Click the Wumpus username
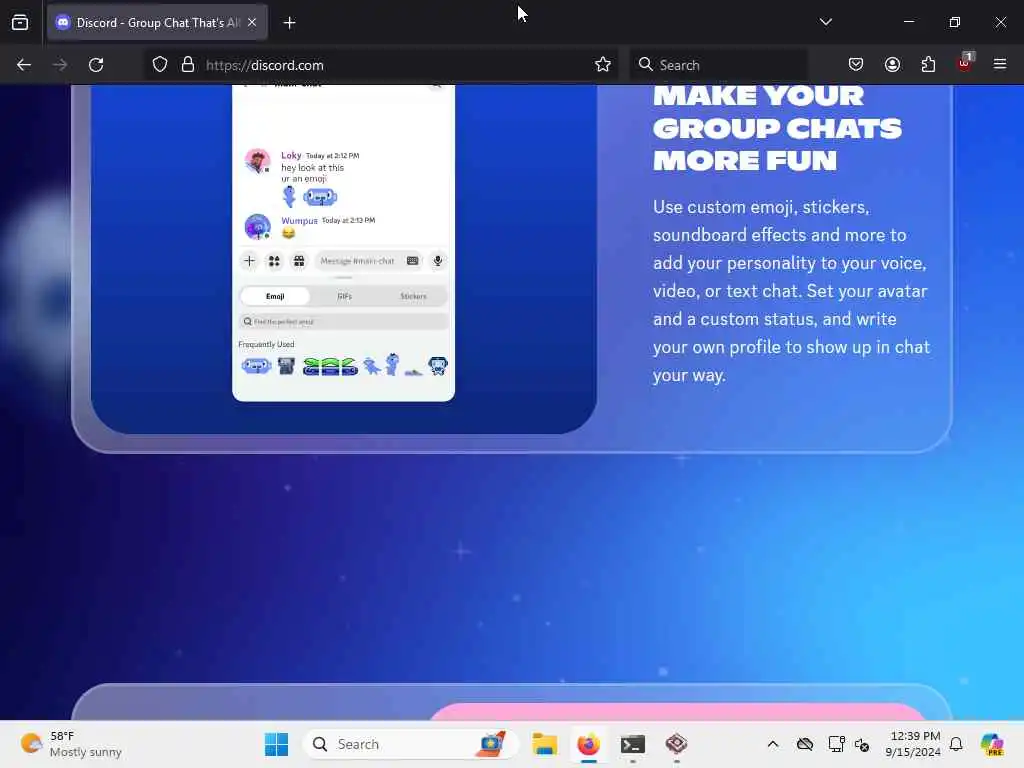1024x768 pixels. [299, 221]
